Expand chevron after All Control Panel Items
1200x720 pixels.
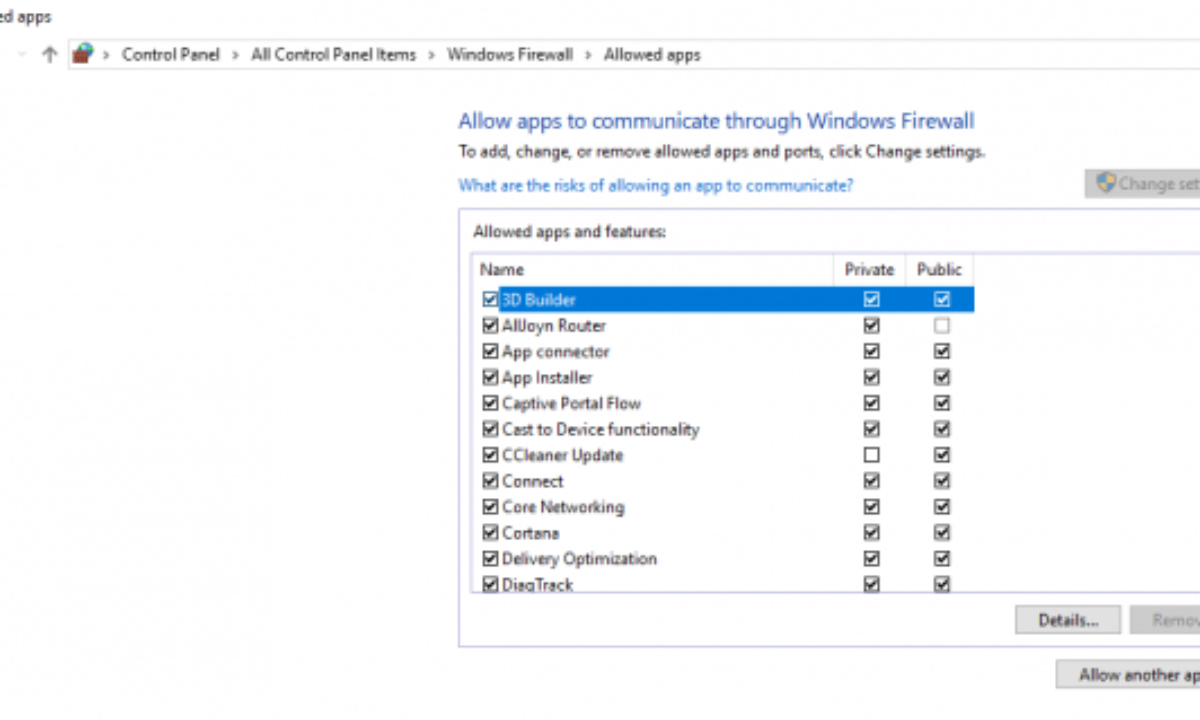[432, 55]
